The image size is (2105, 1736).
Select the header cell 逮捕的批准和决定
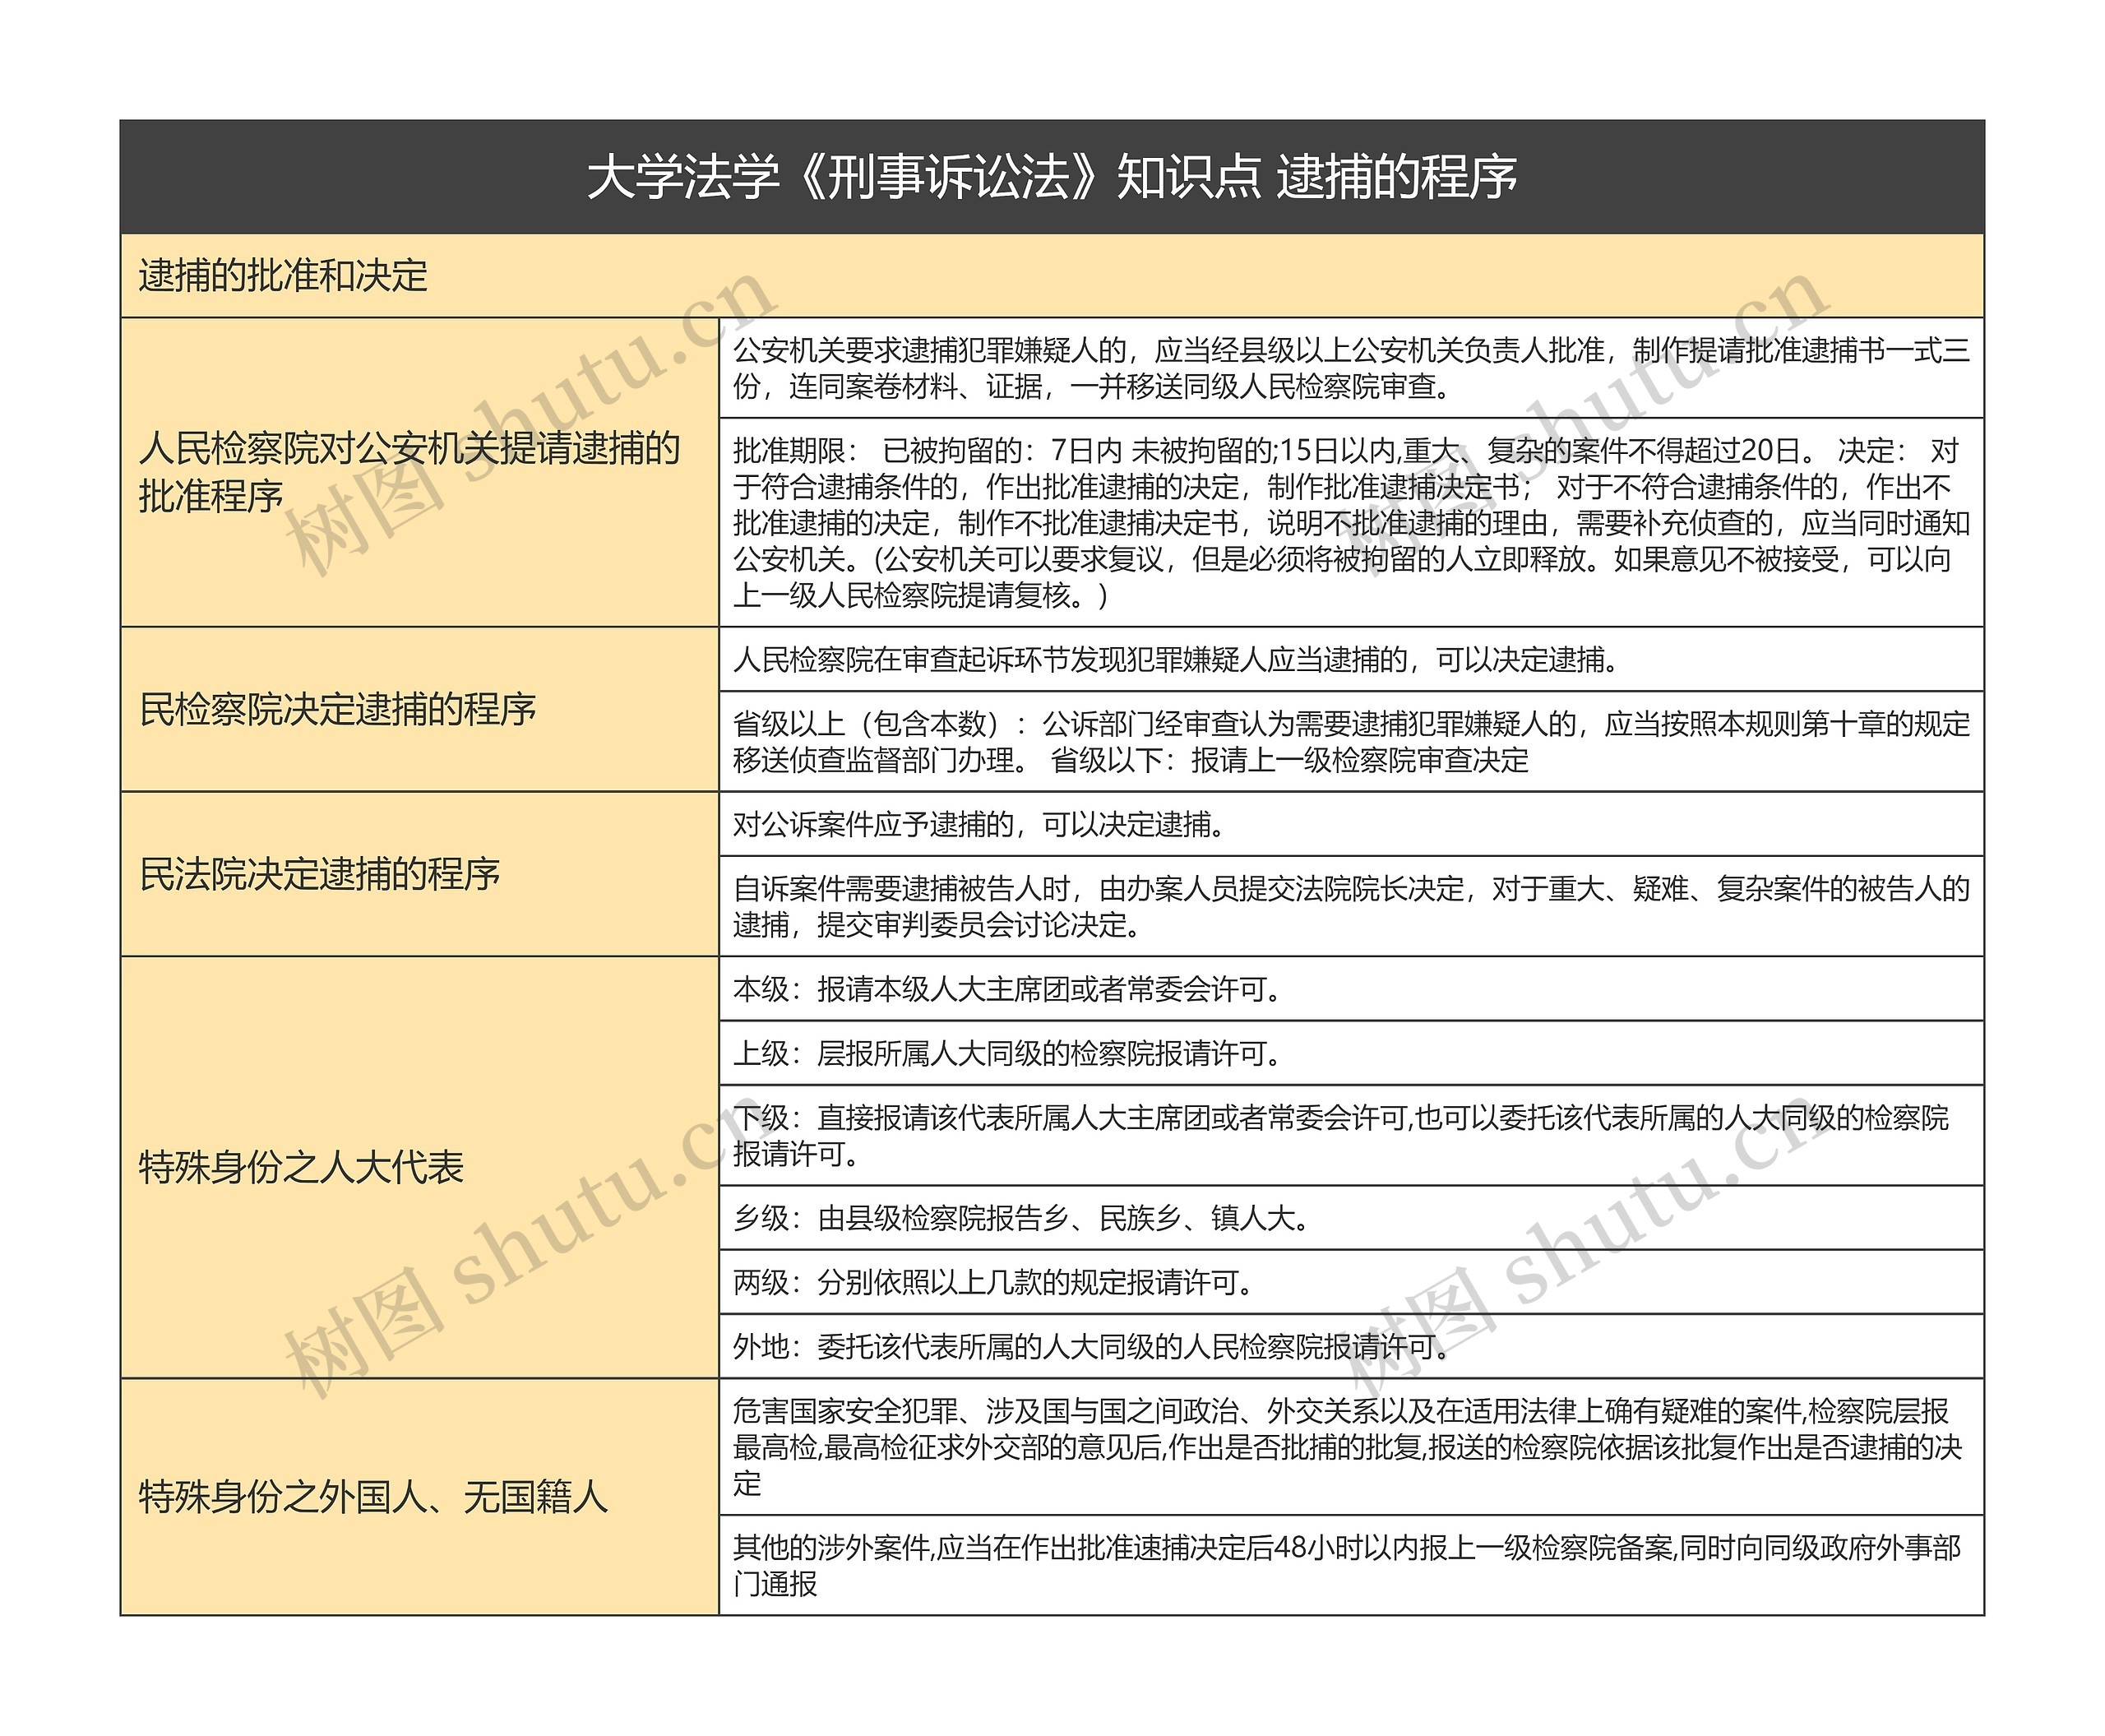[1052, 276]
